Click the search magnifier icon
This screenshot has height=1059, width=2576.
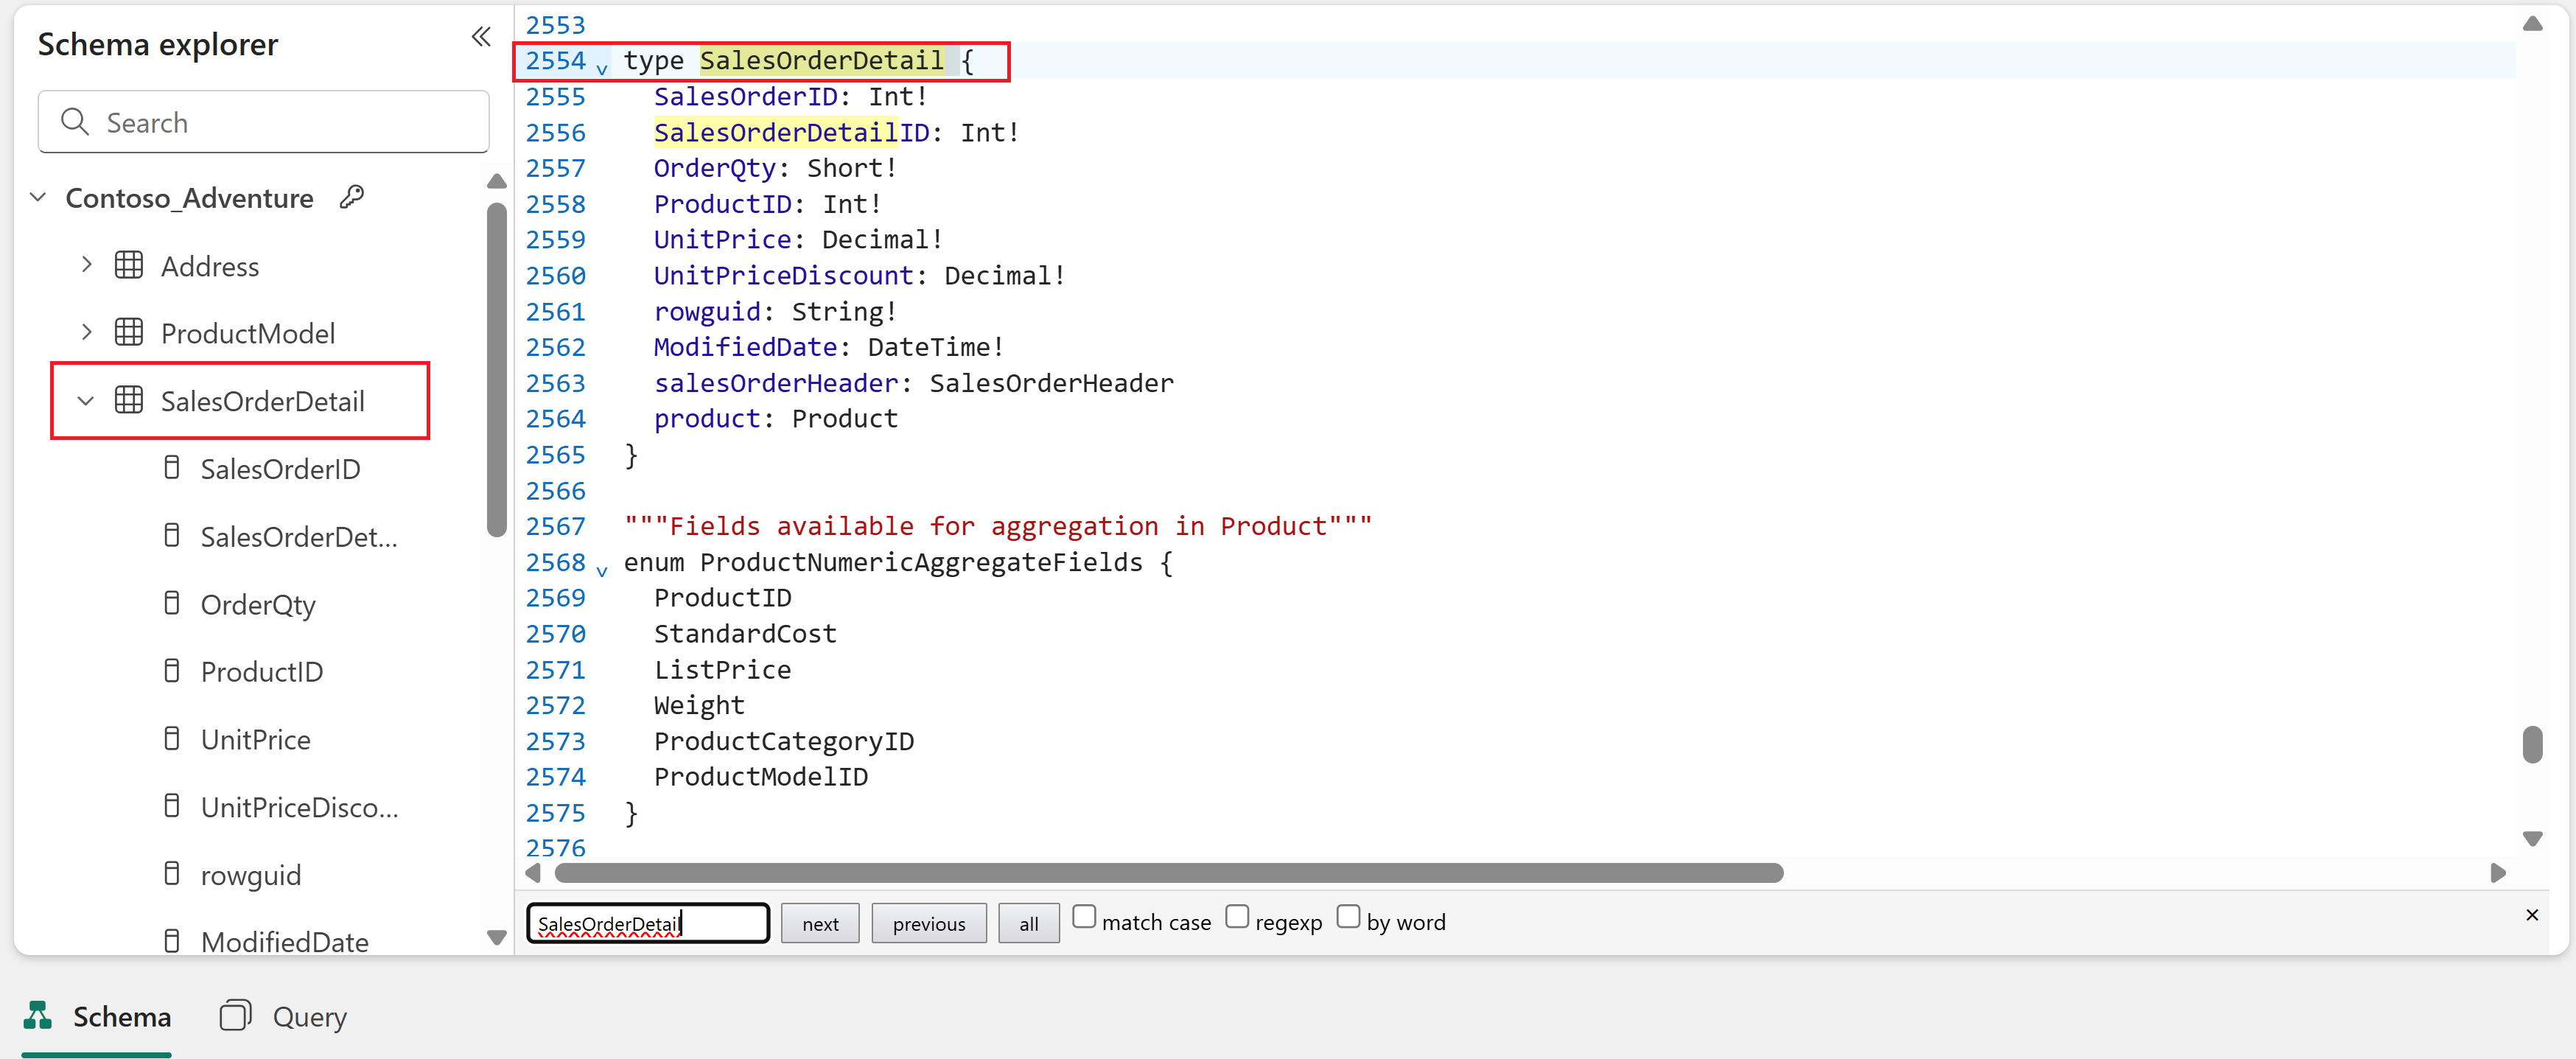pyautogui.click(x=75, y=122)
